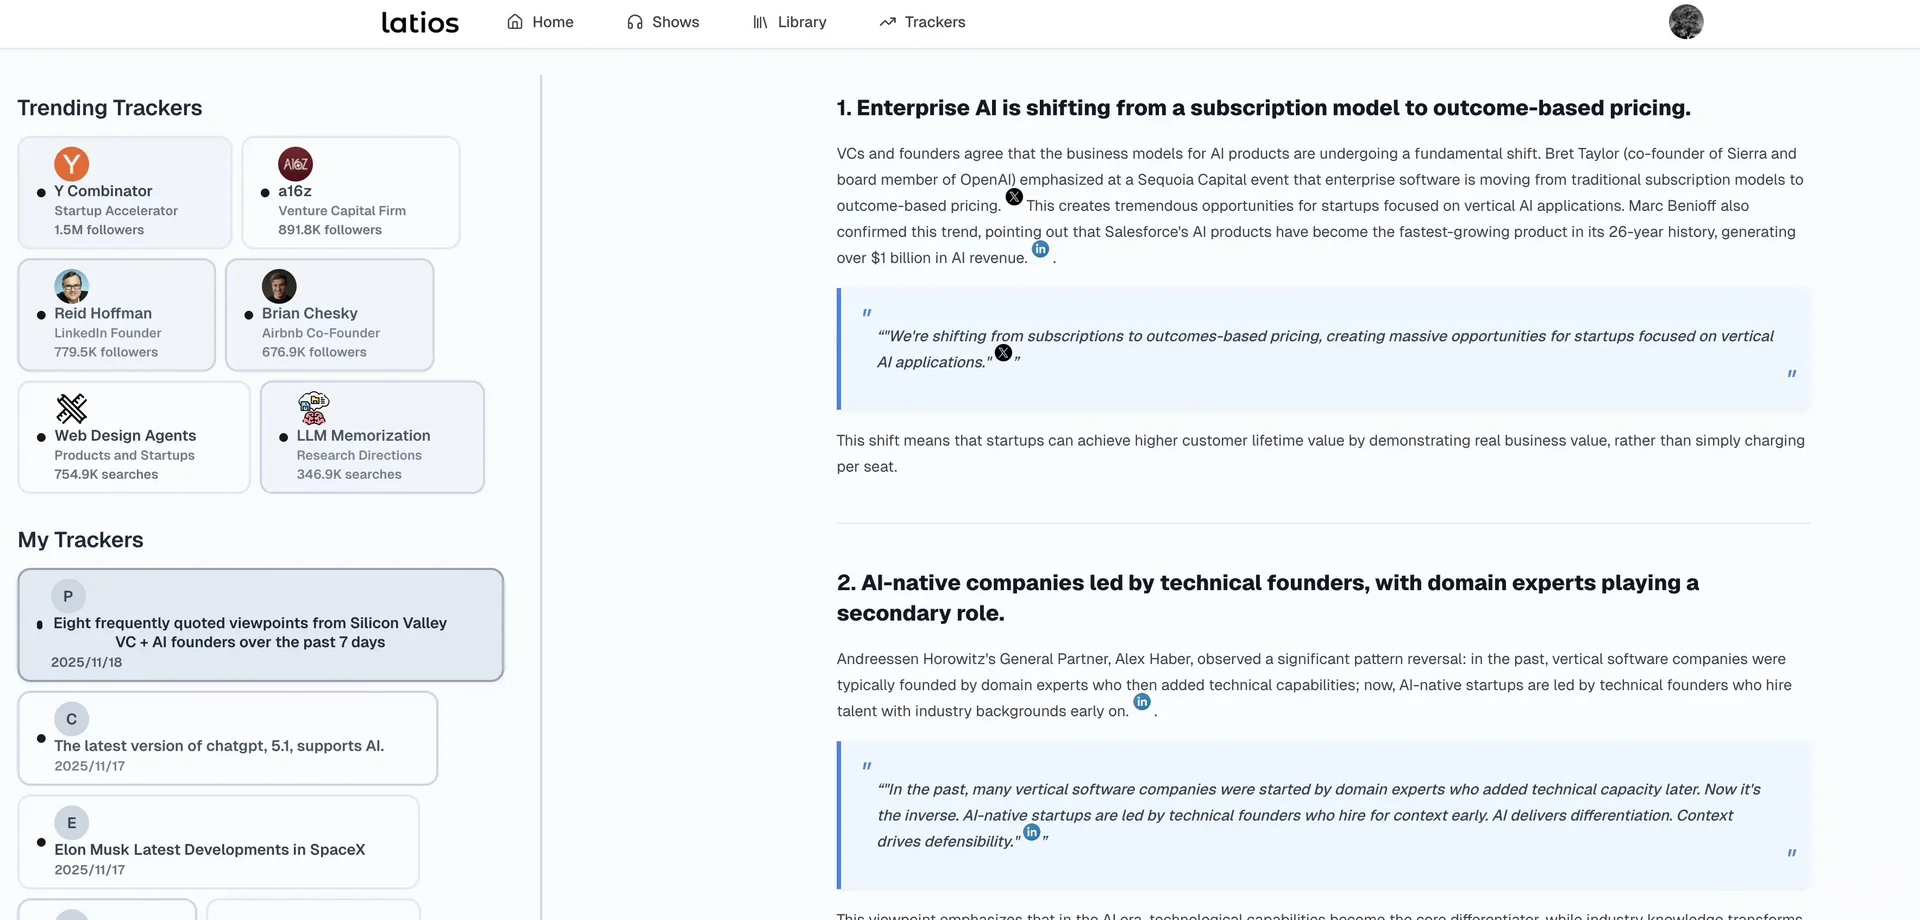Click the "Trending Trackers" heading
The image size is (1920, 920).
tap(110, 108)
